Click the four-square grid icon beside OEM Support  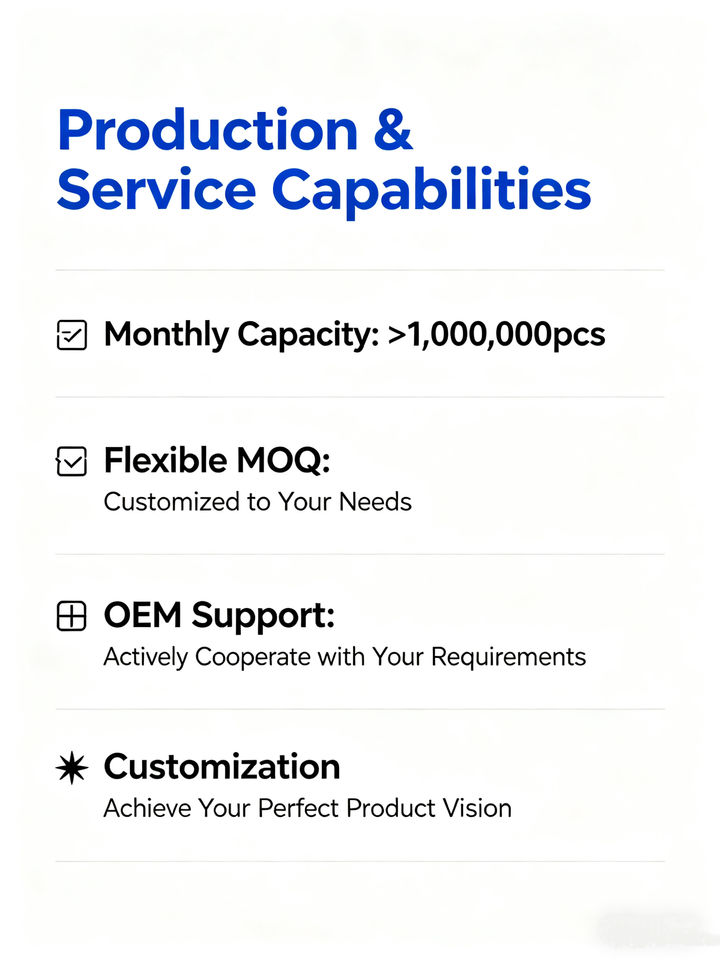point(71,617)
